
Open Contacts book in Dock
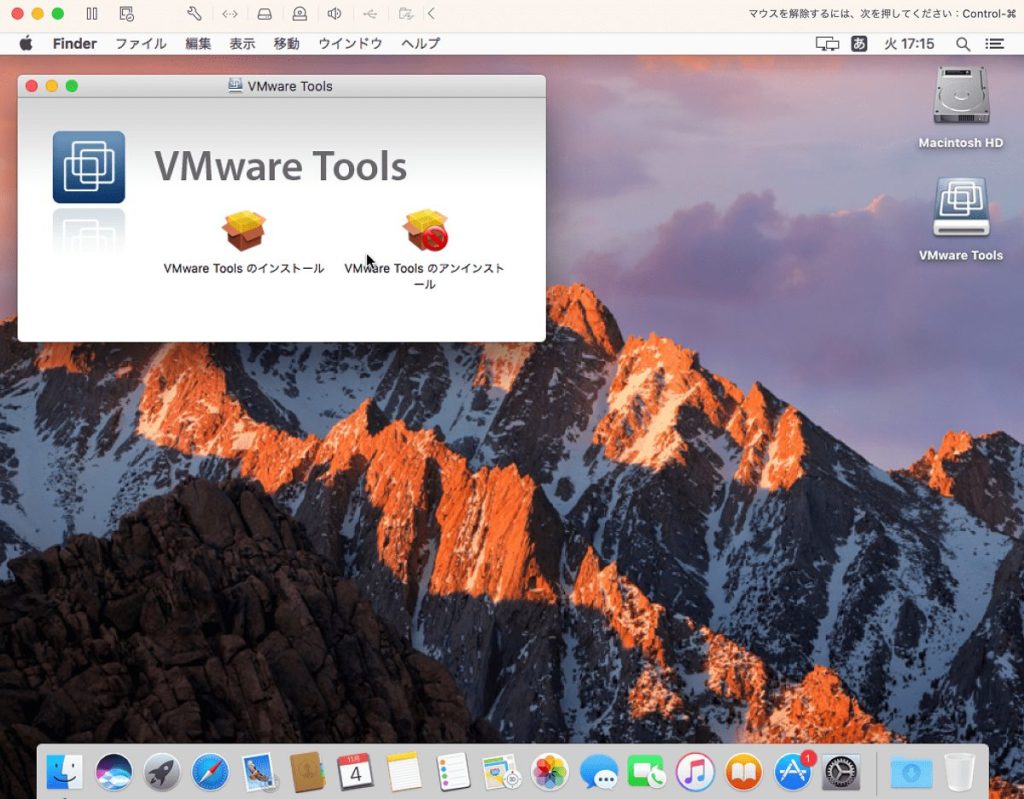pyautogui.click(x=307, y=771)
